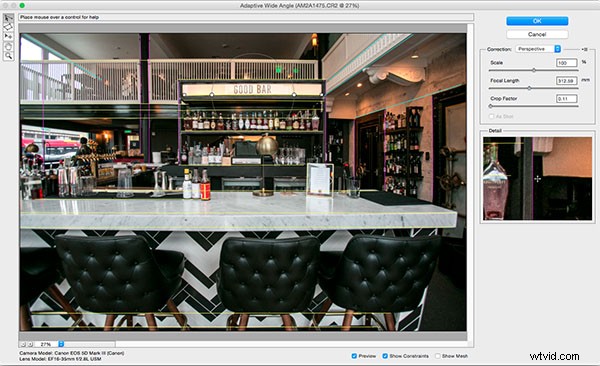Image resolution: width=600 pixels, height=366 pixels.
Task: Select the Hand tool
Action: tap(8, 46)
